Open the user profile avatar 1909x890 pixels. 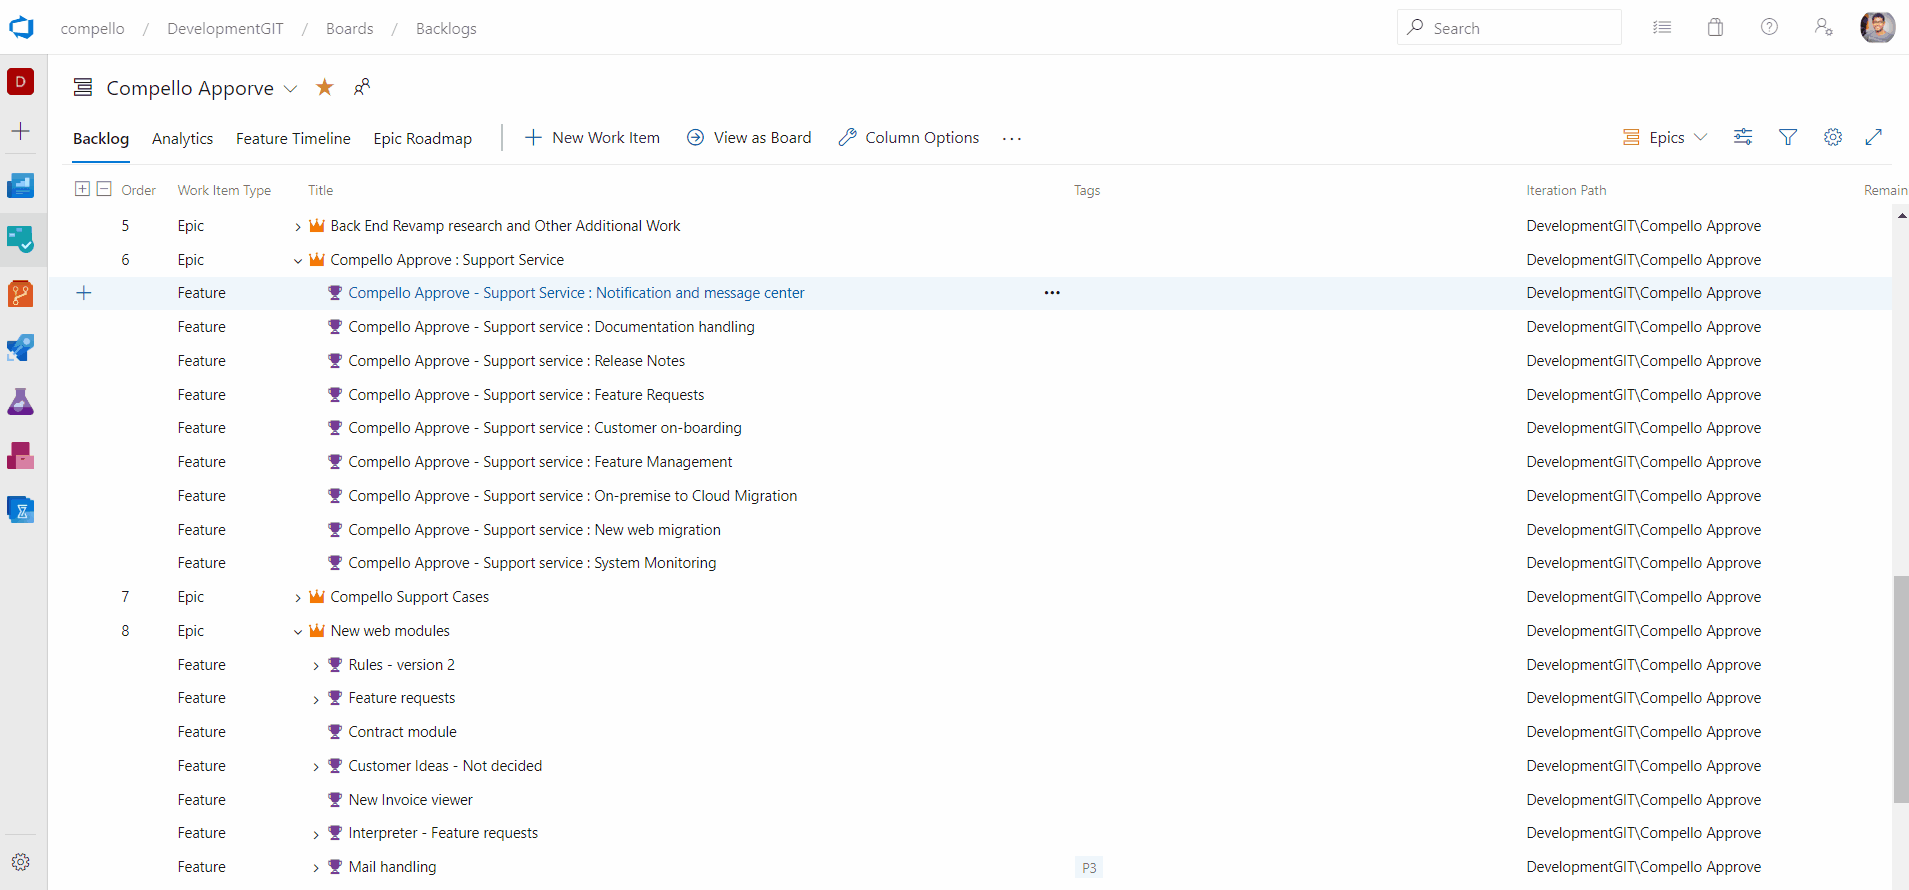point(1877,27)
